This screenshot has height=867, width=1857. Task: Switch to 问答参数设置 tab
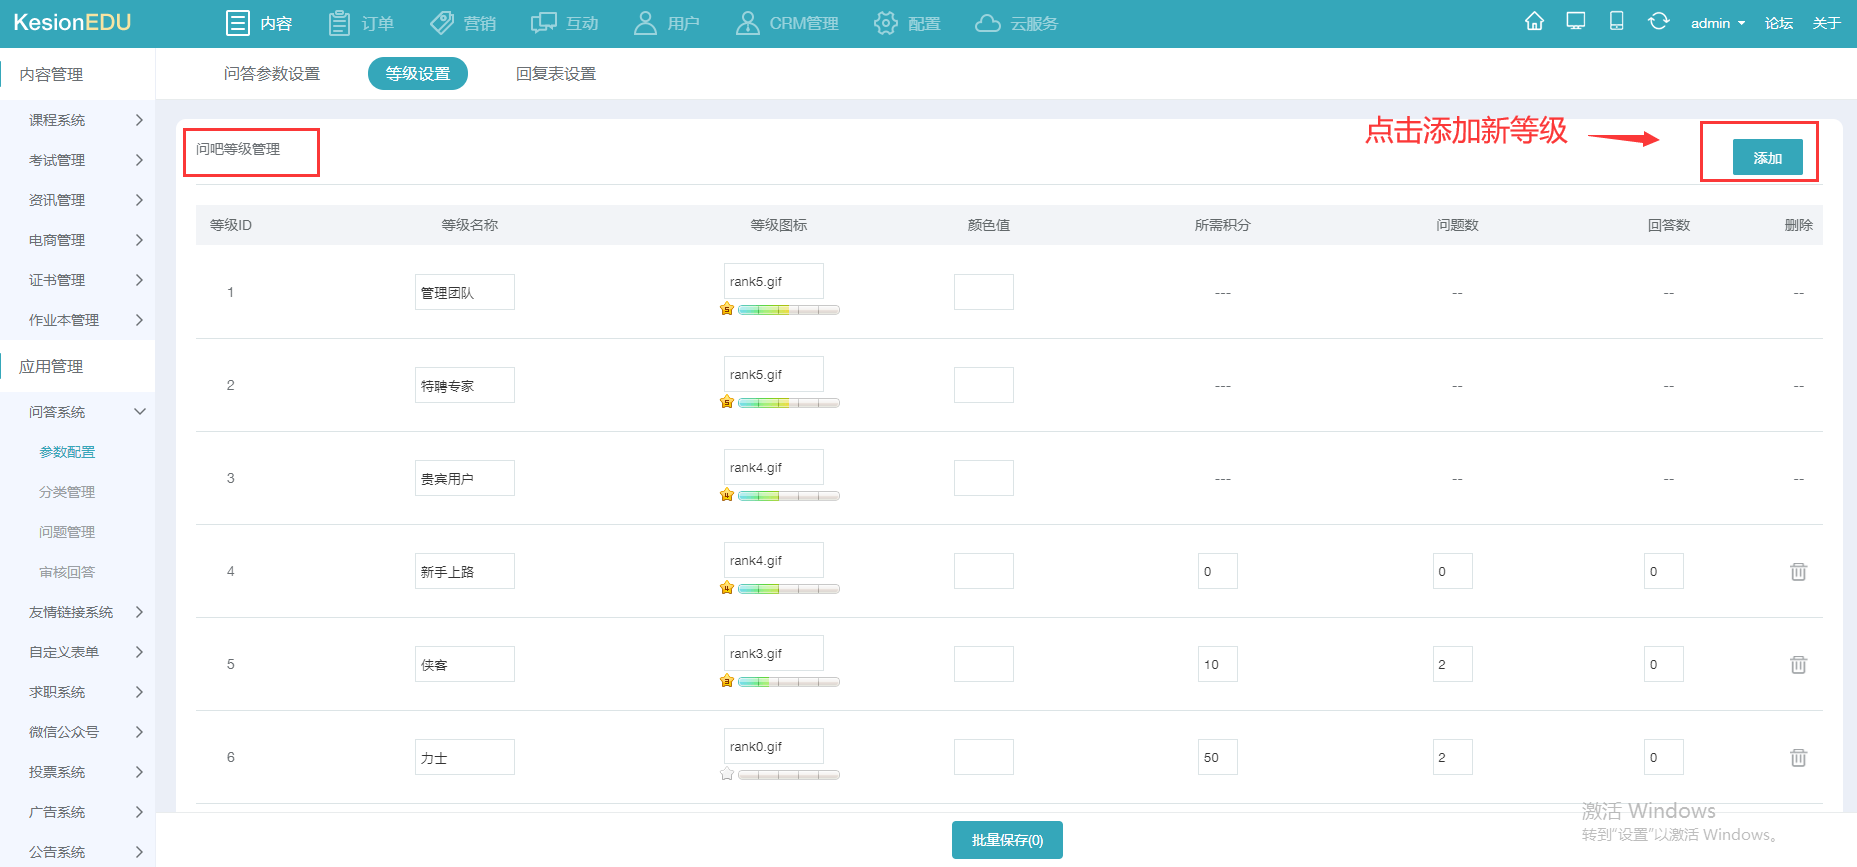[x=272, y=74]
